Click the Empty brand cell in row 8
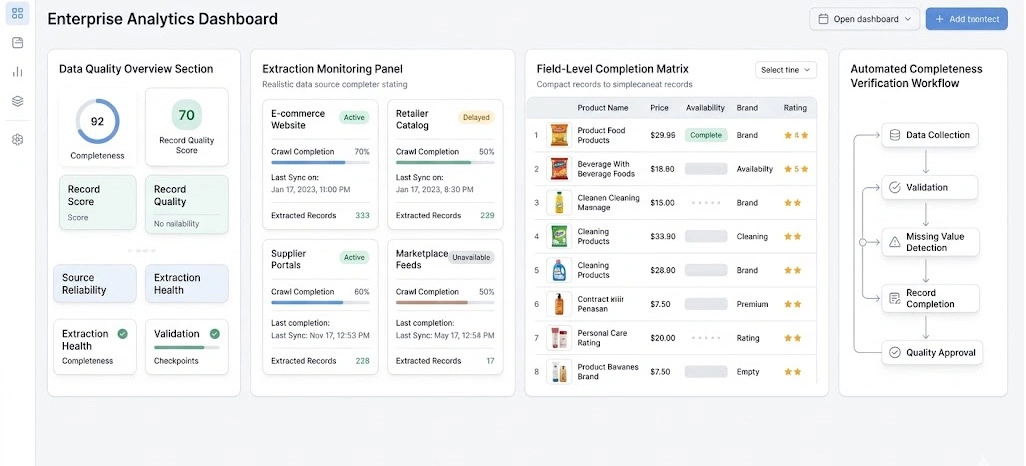This screenshot has width=1026, height=466. pos(748,372)
